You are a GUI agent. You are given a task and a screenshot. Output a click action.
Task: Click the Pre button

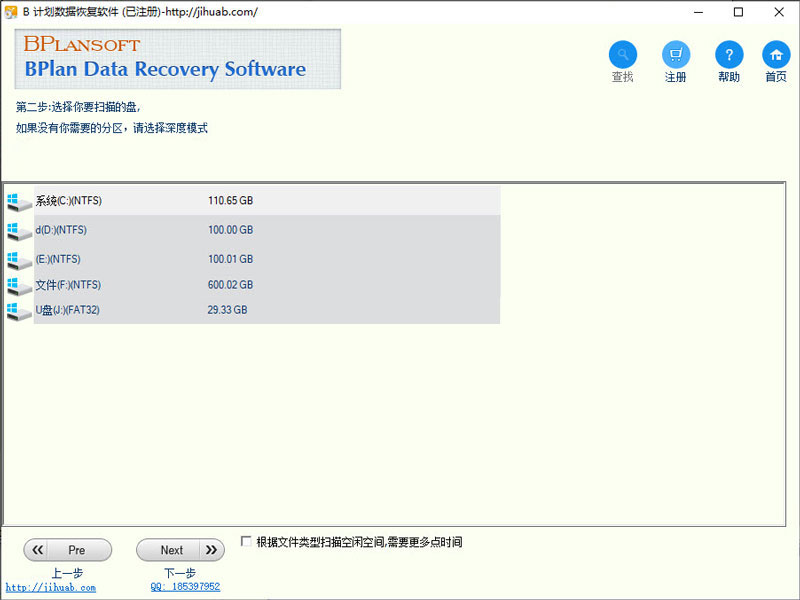pyautogui.click(x=67, y=550)
